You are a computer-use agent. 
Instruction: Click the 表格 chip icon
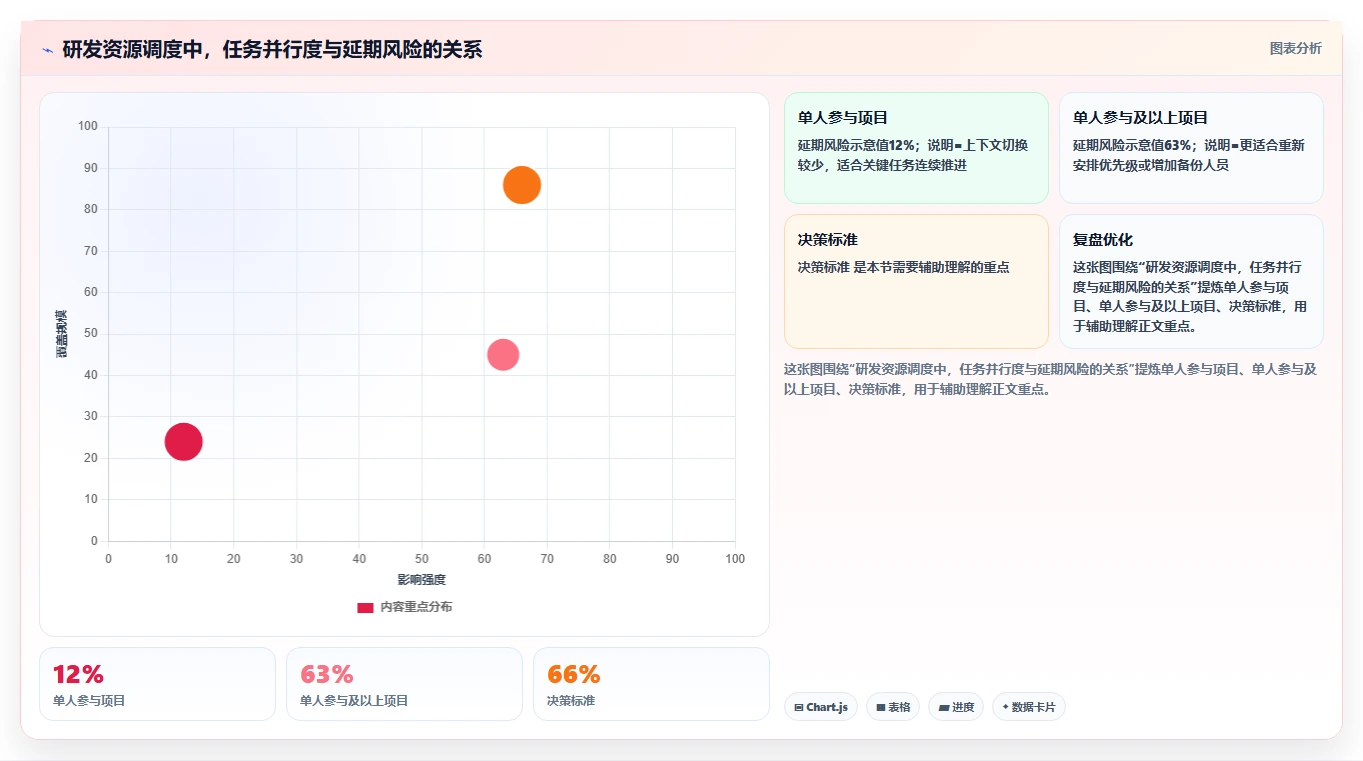pos(881,707)
